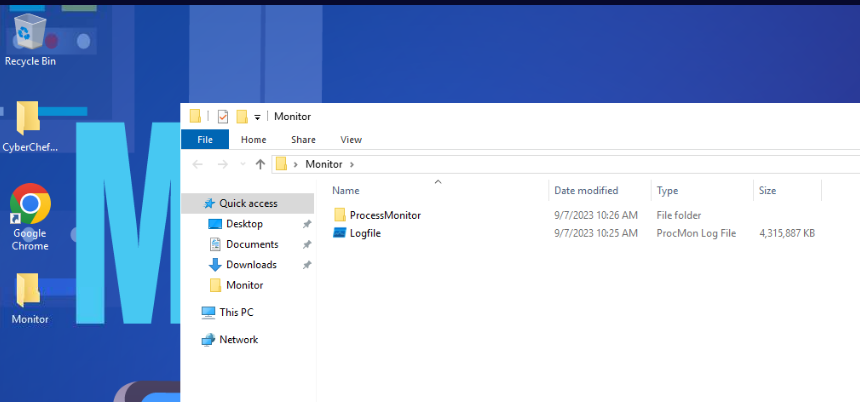The width and height of the screenshot is (860, 402).
Task: Click the 4,315,887 KB size cell
Action: pyautogui.click(x=787, y=234)
